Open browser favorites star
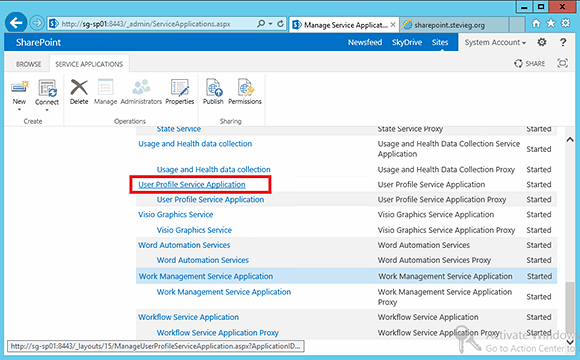The image size is (580, 360). [551, 24]
